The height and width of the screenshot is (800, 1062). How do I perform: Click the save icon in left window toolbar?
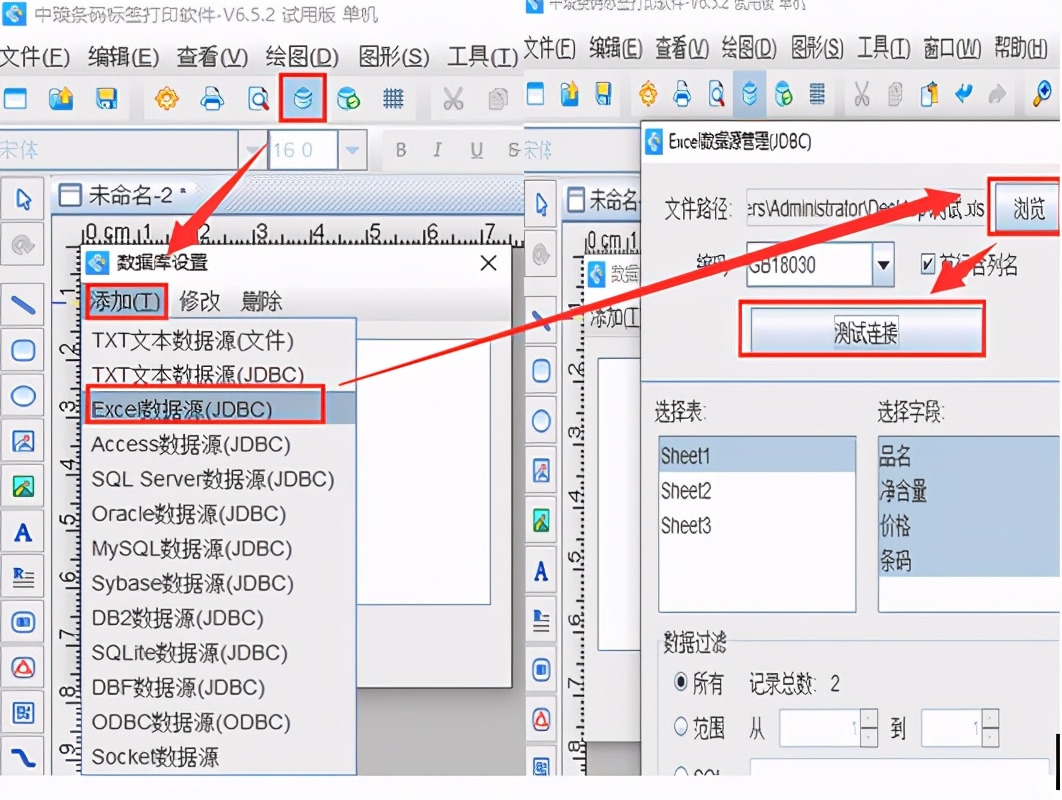tap(106, 99)
